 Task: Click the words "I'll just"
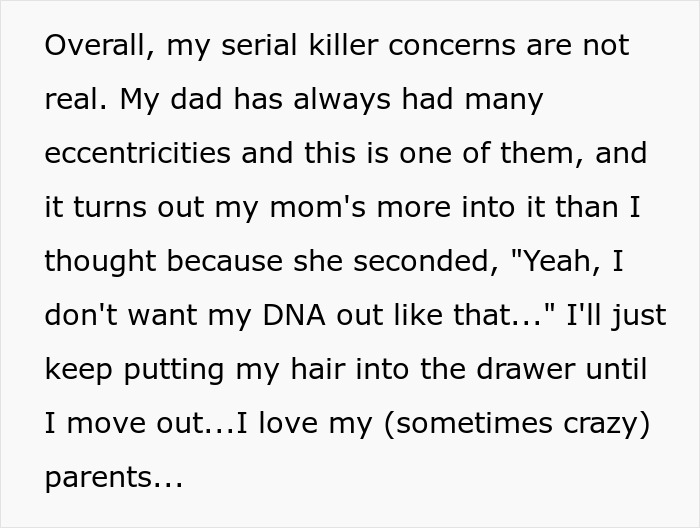(608, 315)
